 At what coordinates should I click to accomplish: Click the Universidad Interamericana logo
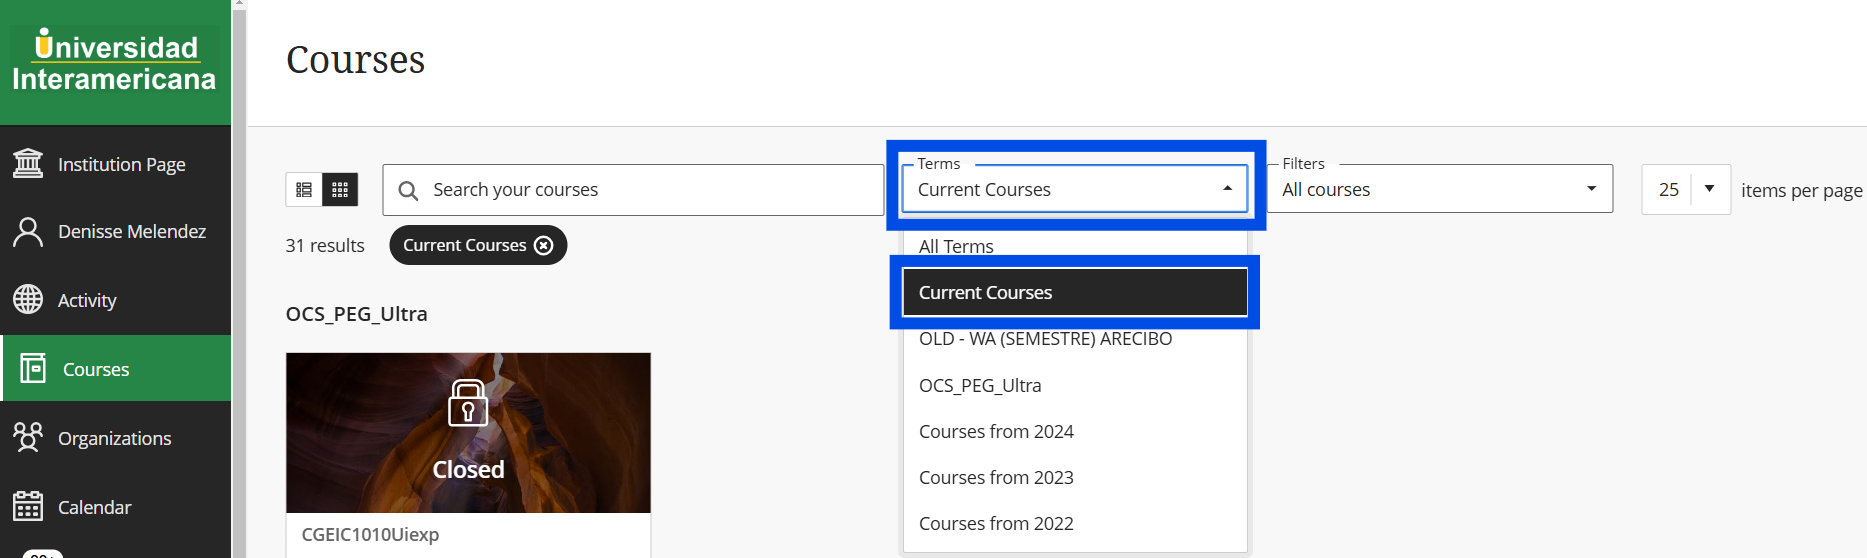coord(115,62)
